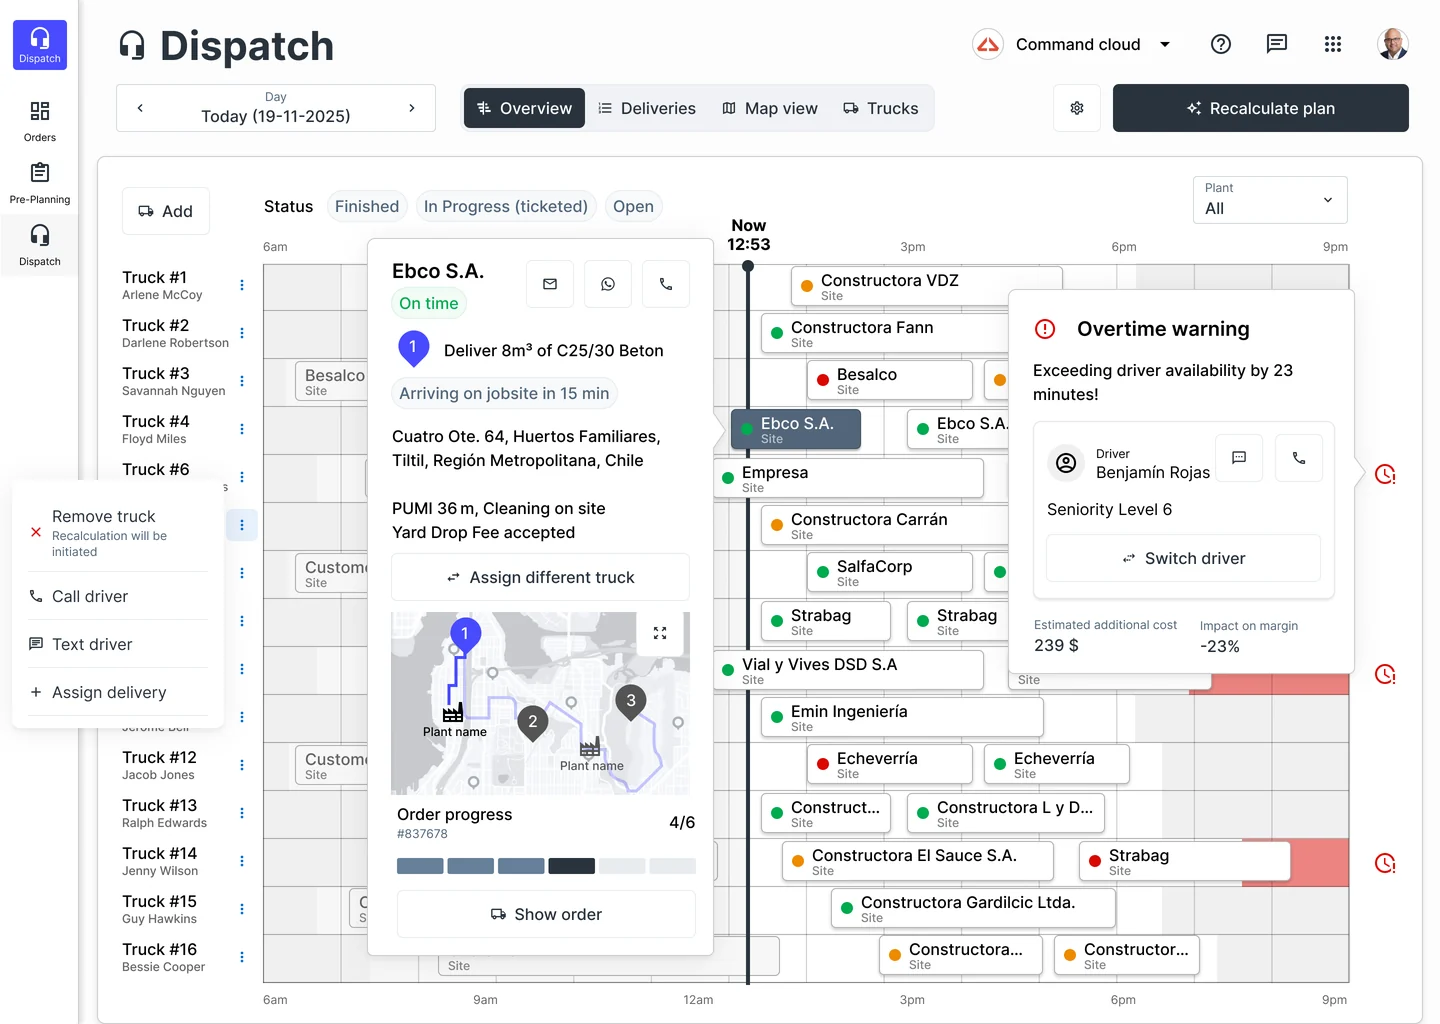
Task: Select the SalfaCorp delivery card
Action: 890,572
